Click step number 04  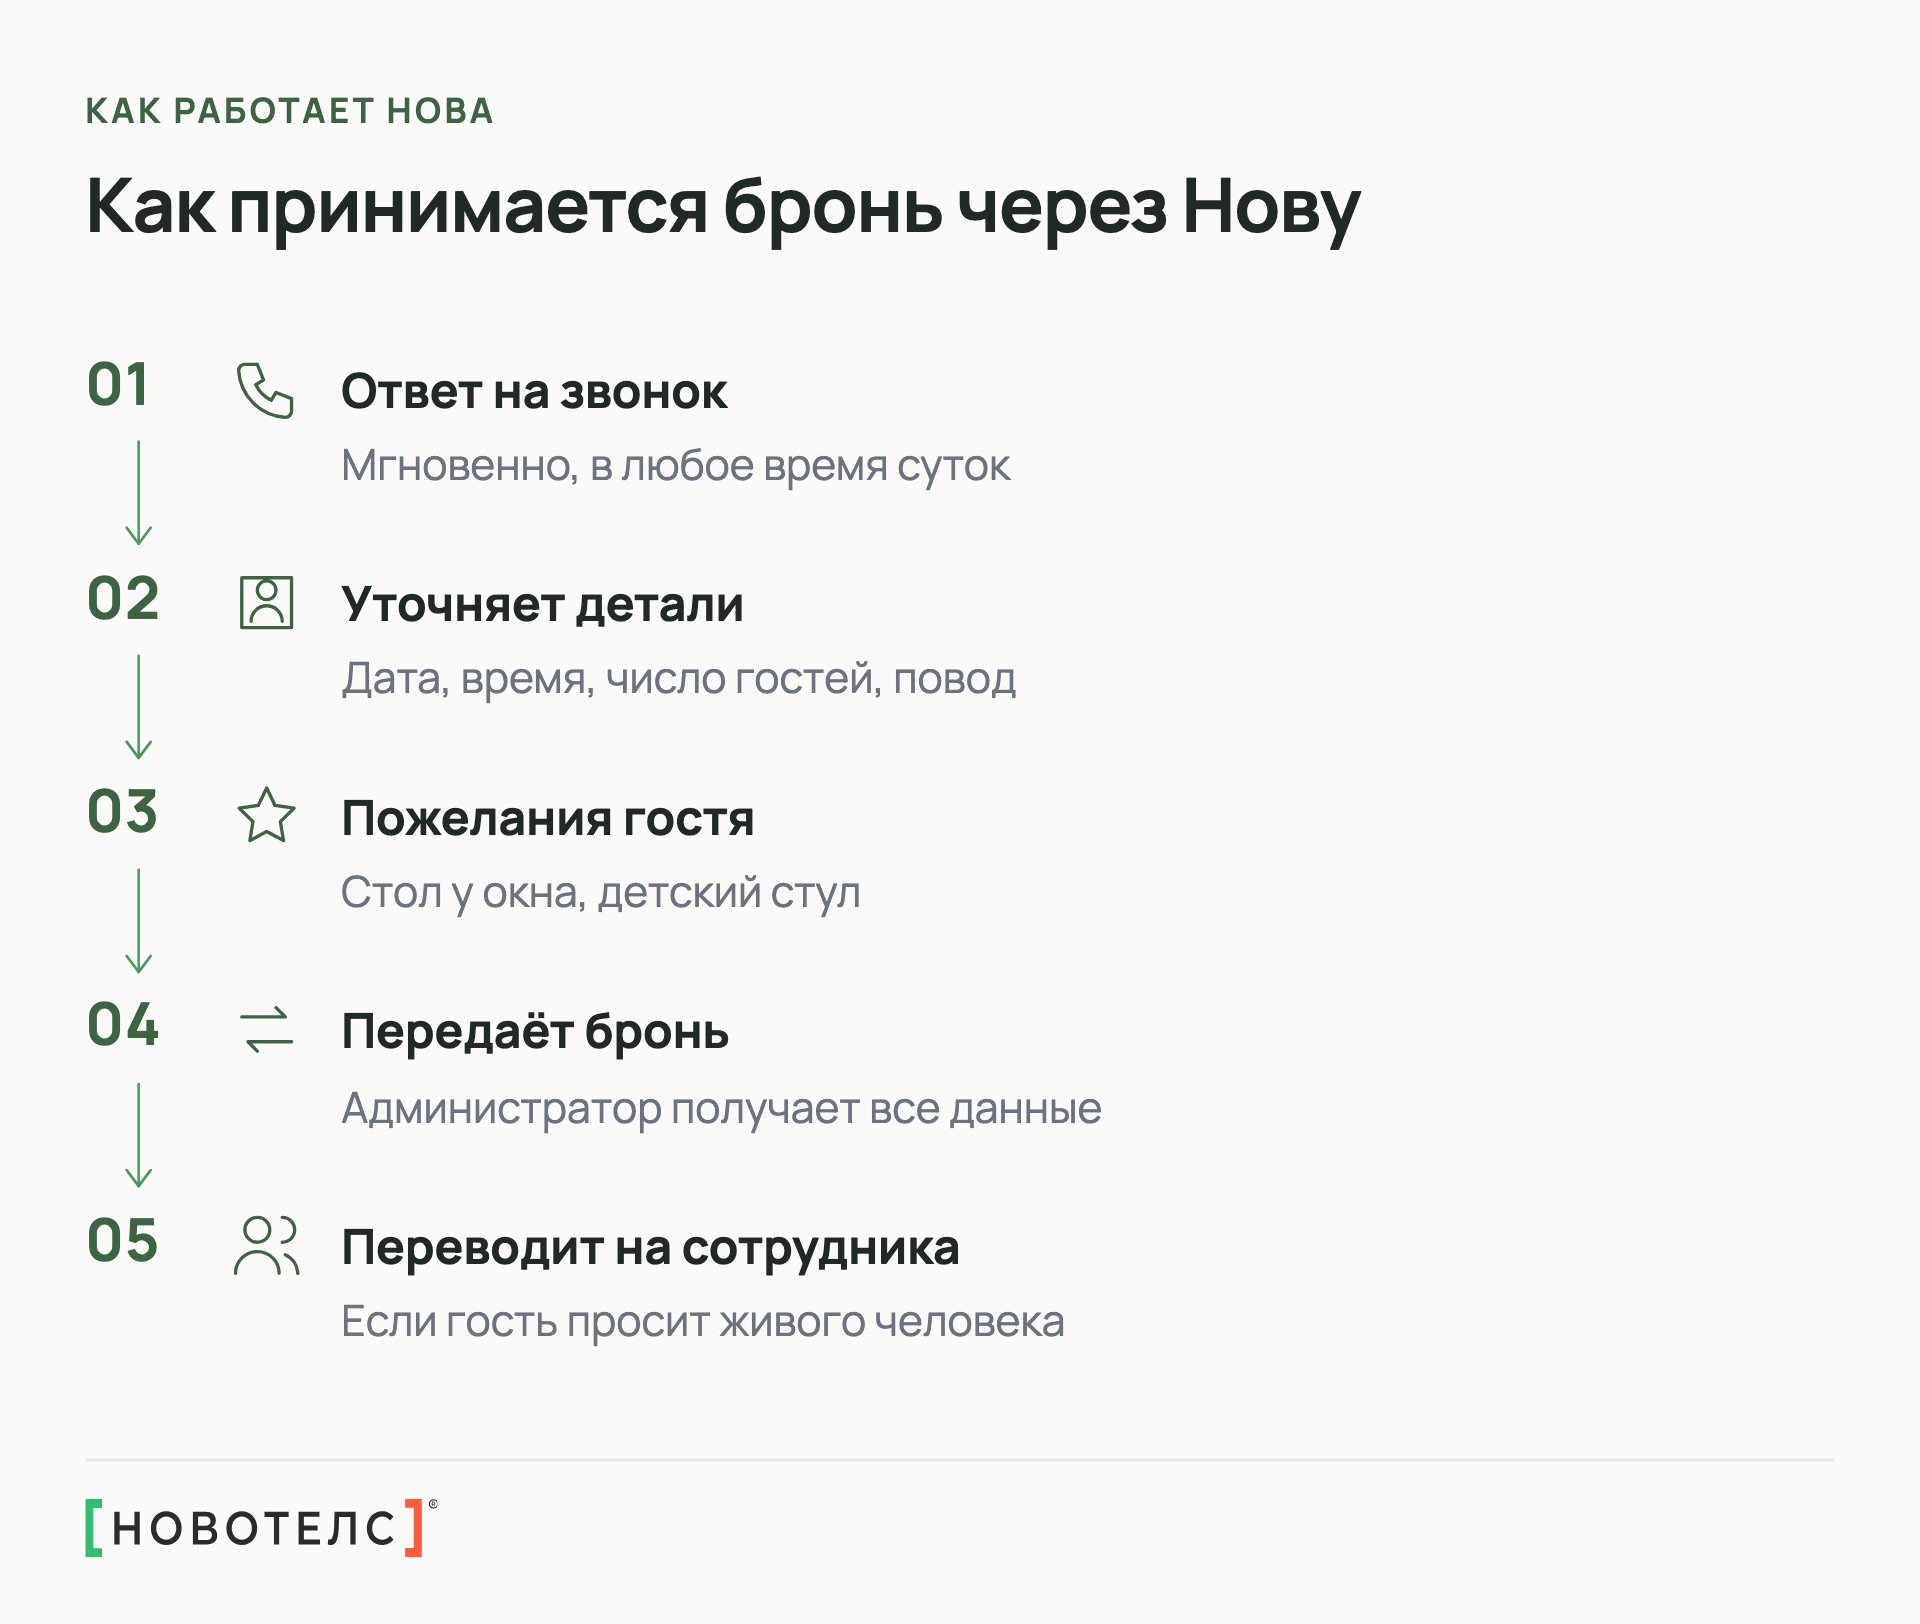click(x=123, y=1025)
